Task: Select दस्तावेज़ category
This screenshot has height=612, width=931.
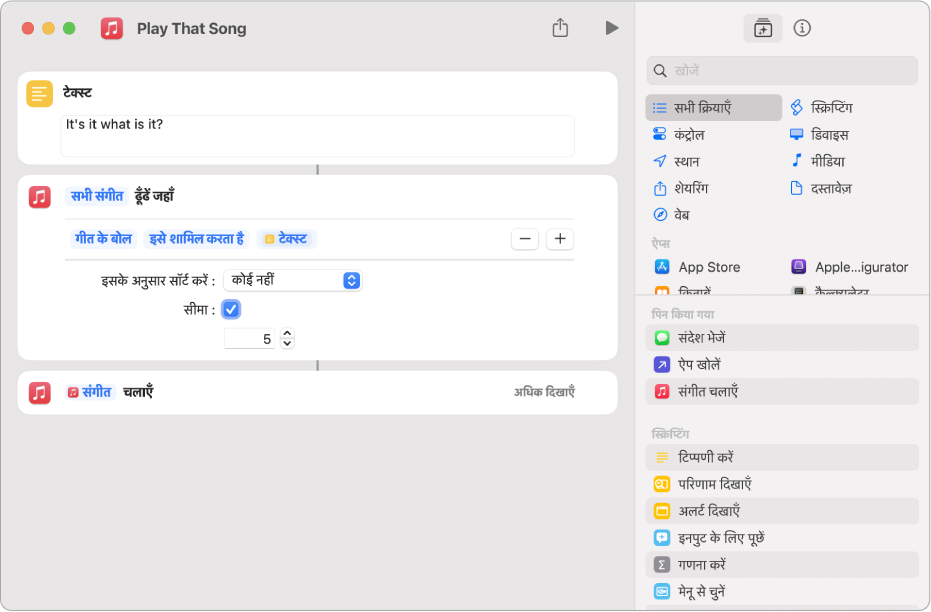Action: point(821,188)
